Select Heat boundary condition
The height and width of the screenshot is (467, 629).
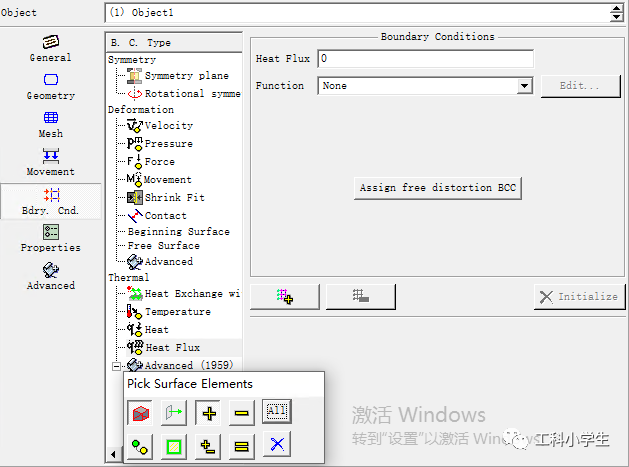click(x=148, y=330)
